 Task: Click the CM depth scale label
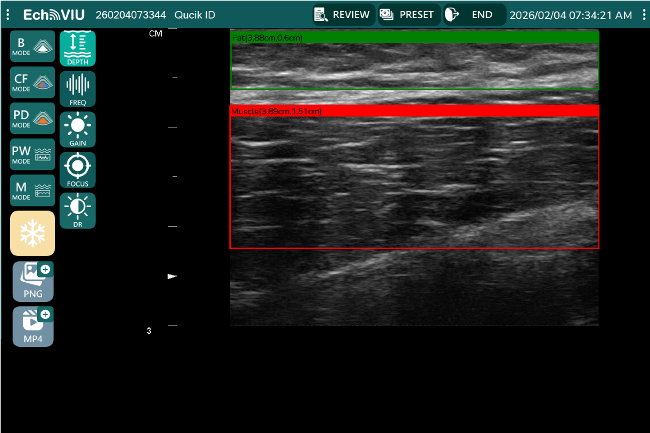tap(155, 34)
